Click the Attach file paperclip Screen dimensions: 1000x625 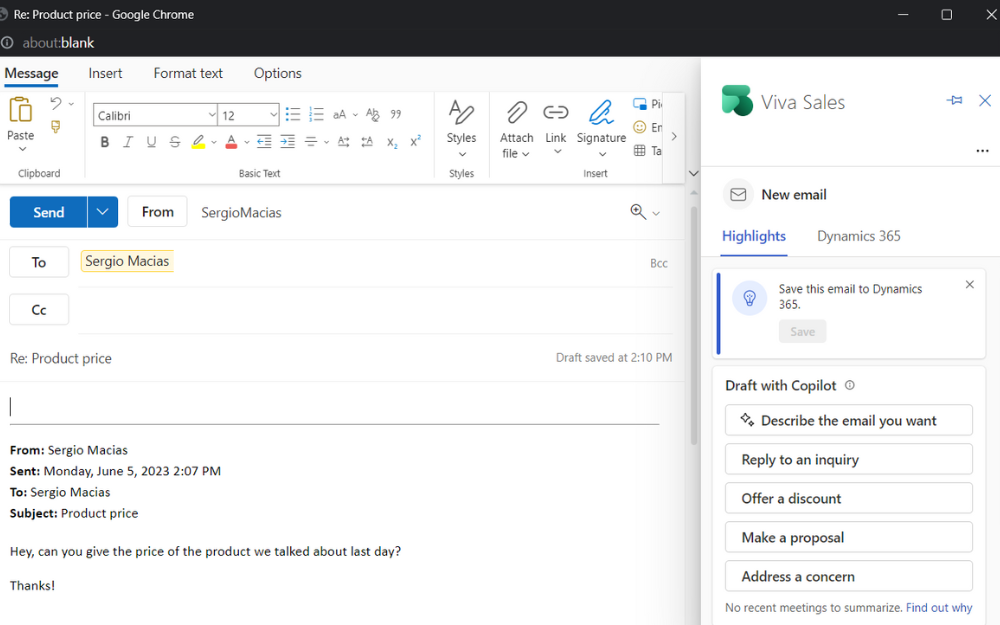(516, 114)
